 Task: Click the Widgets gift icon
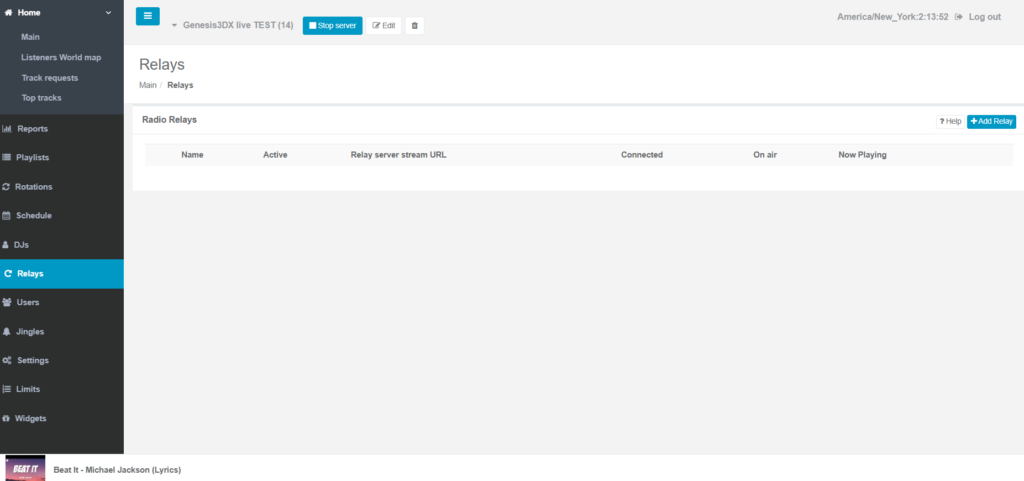(7, 419)
